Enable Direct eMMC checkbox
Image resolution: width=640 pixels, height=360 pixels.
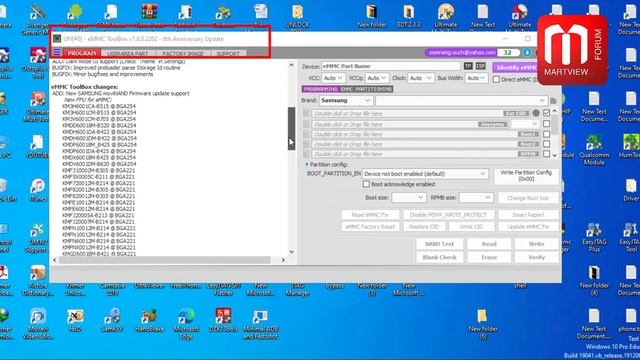point(496,79)
